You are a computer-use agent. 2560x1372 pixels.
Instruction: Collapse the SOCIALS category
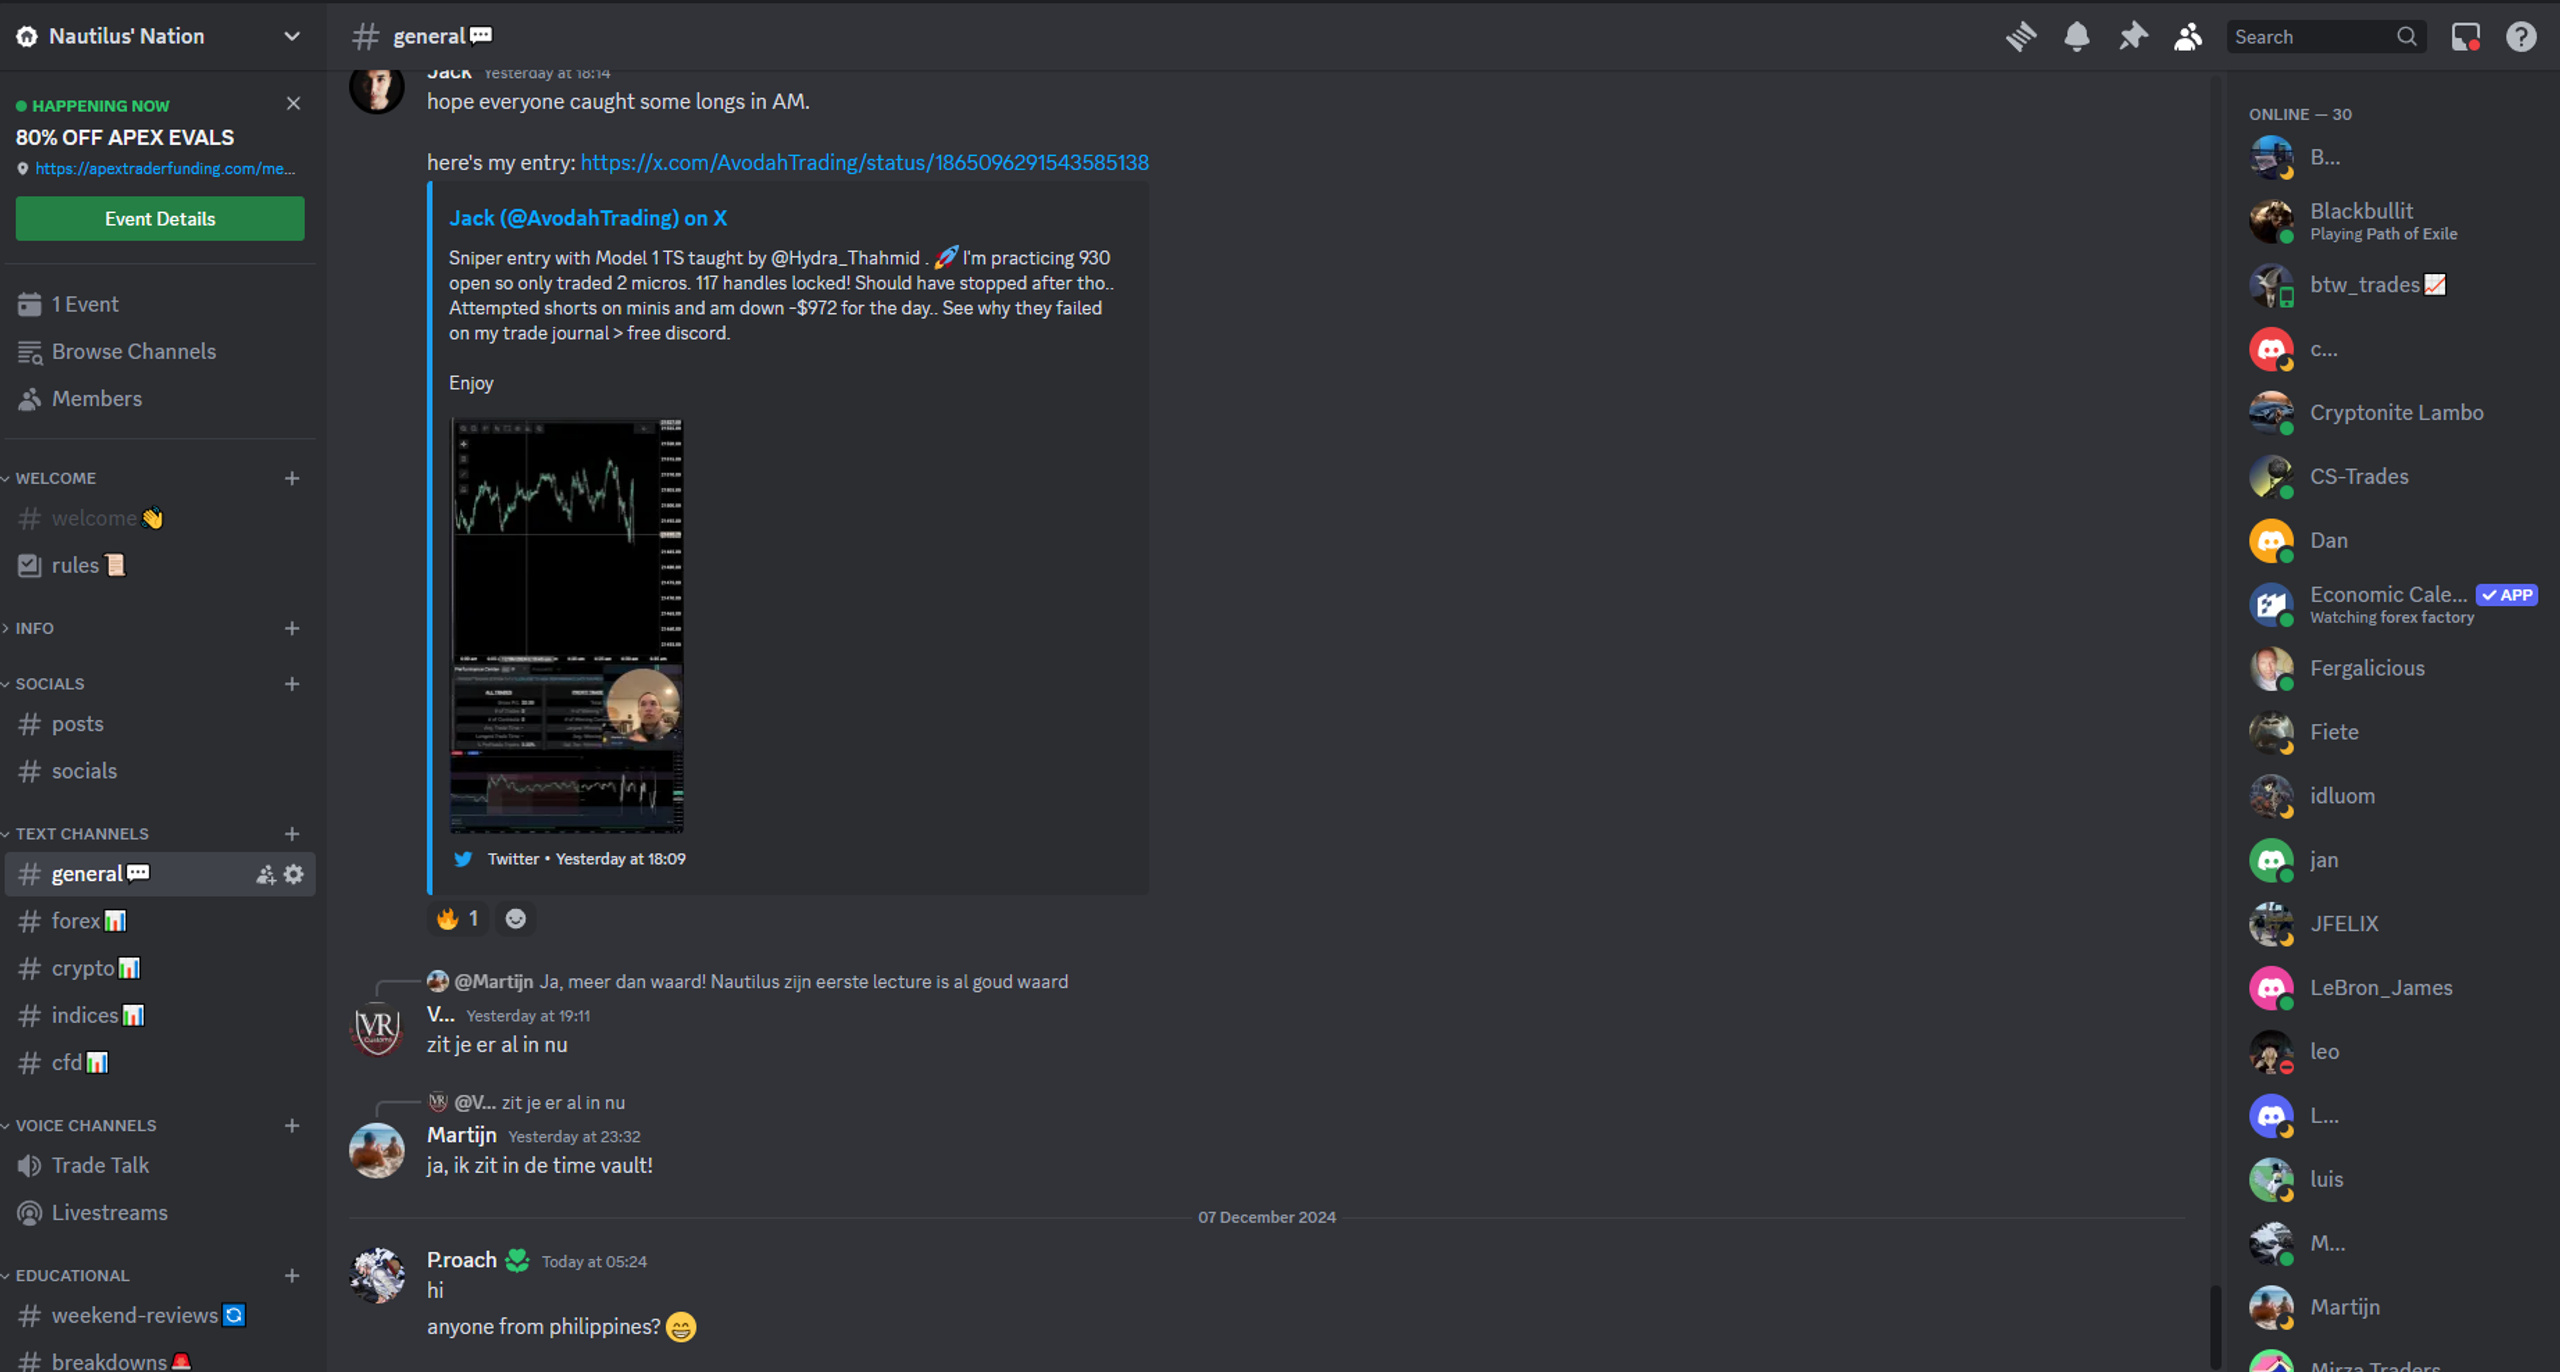(44, 684)
